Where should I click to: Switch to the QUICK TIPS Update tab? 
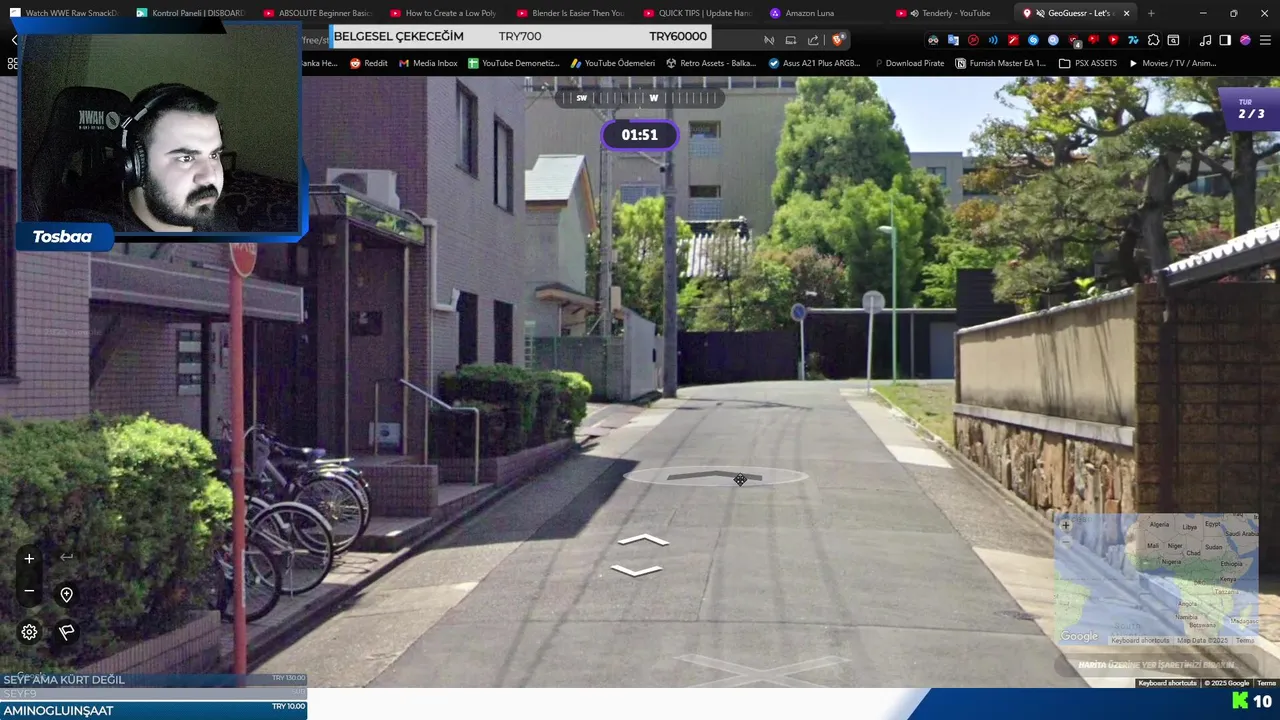pyautogui.click(x=696, y=13)
